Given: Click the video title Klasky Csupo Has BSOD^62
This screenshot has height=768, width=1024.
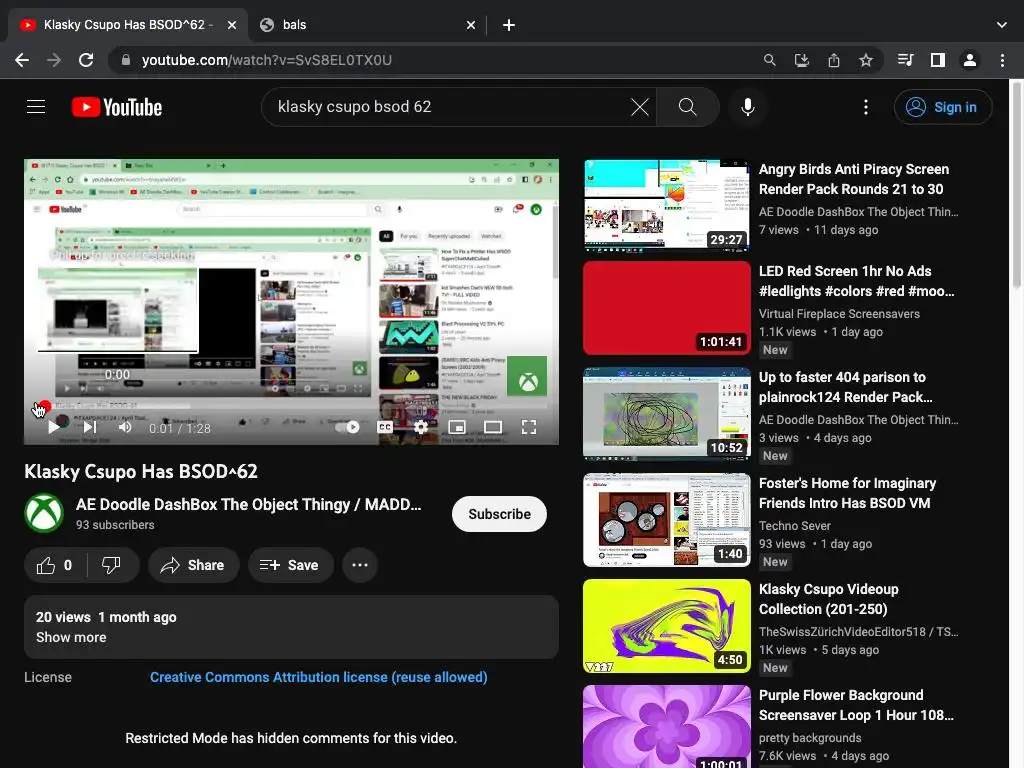Looking at the screenshot, I should pos(140,472).
